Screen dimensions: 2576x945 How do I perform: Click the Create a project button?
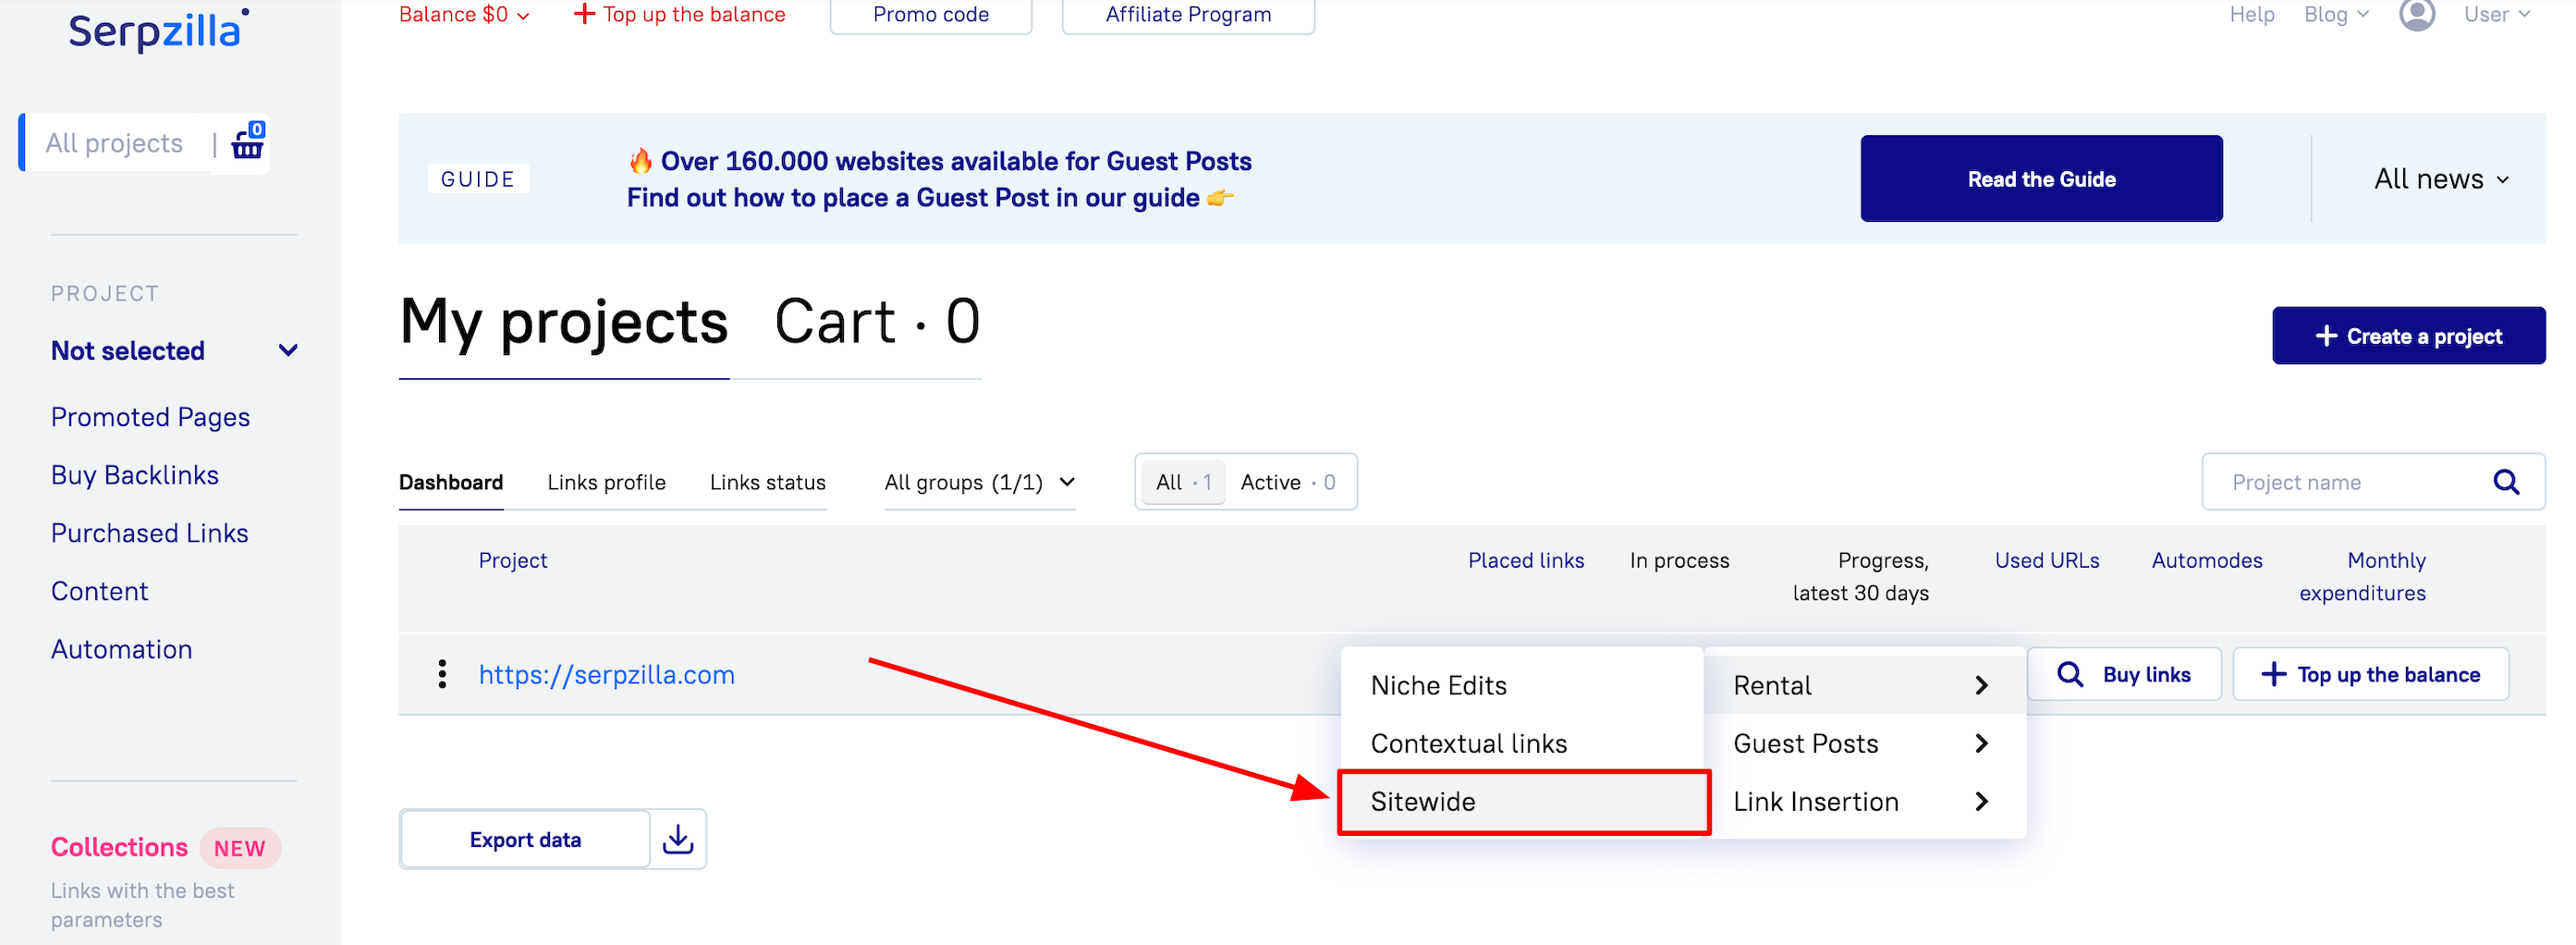click(x=2407, y=336)
